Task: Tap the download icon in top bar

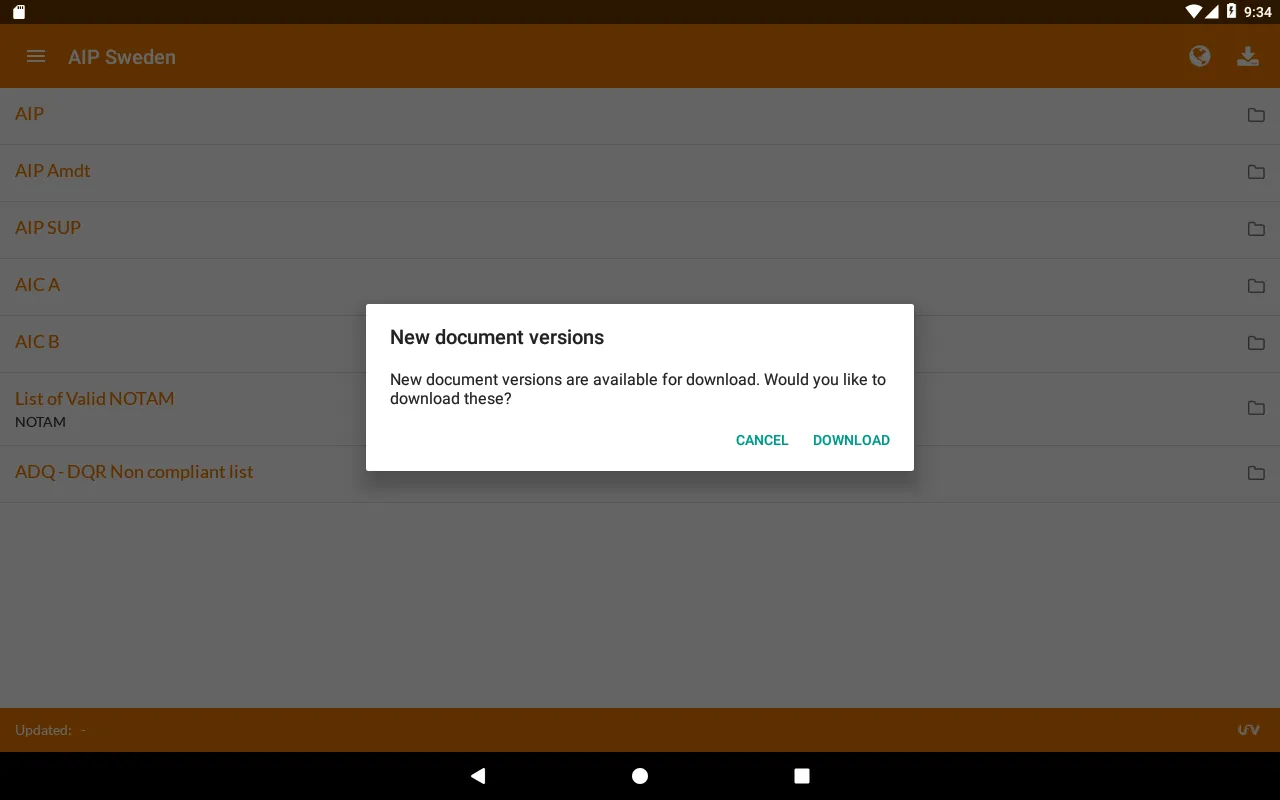Action: 1248,57
